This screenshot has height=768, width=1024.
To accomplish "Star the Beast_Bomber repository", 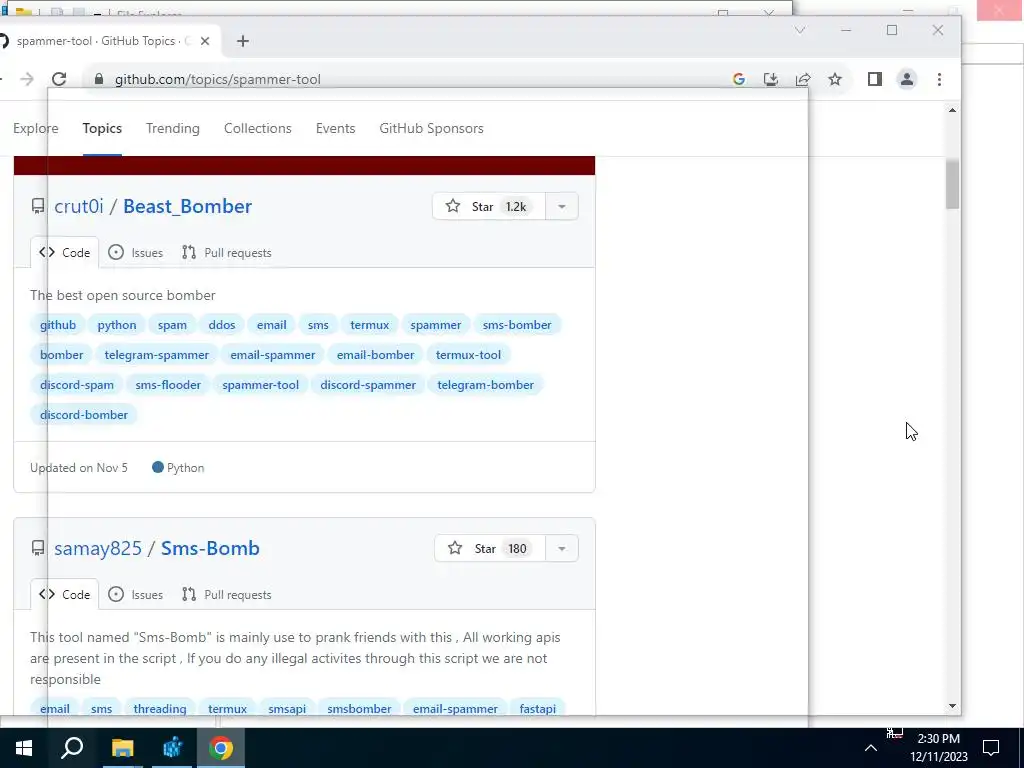I will [488, 206].
